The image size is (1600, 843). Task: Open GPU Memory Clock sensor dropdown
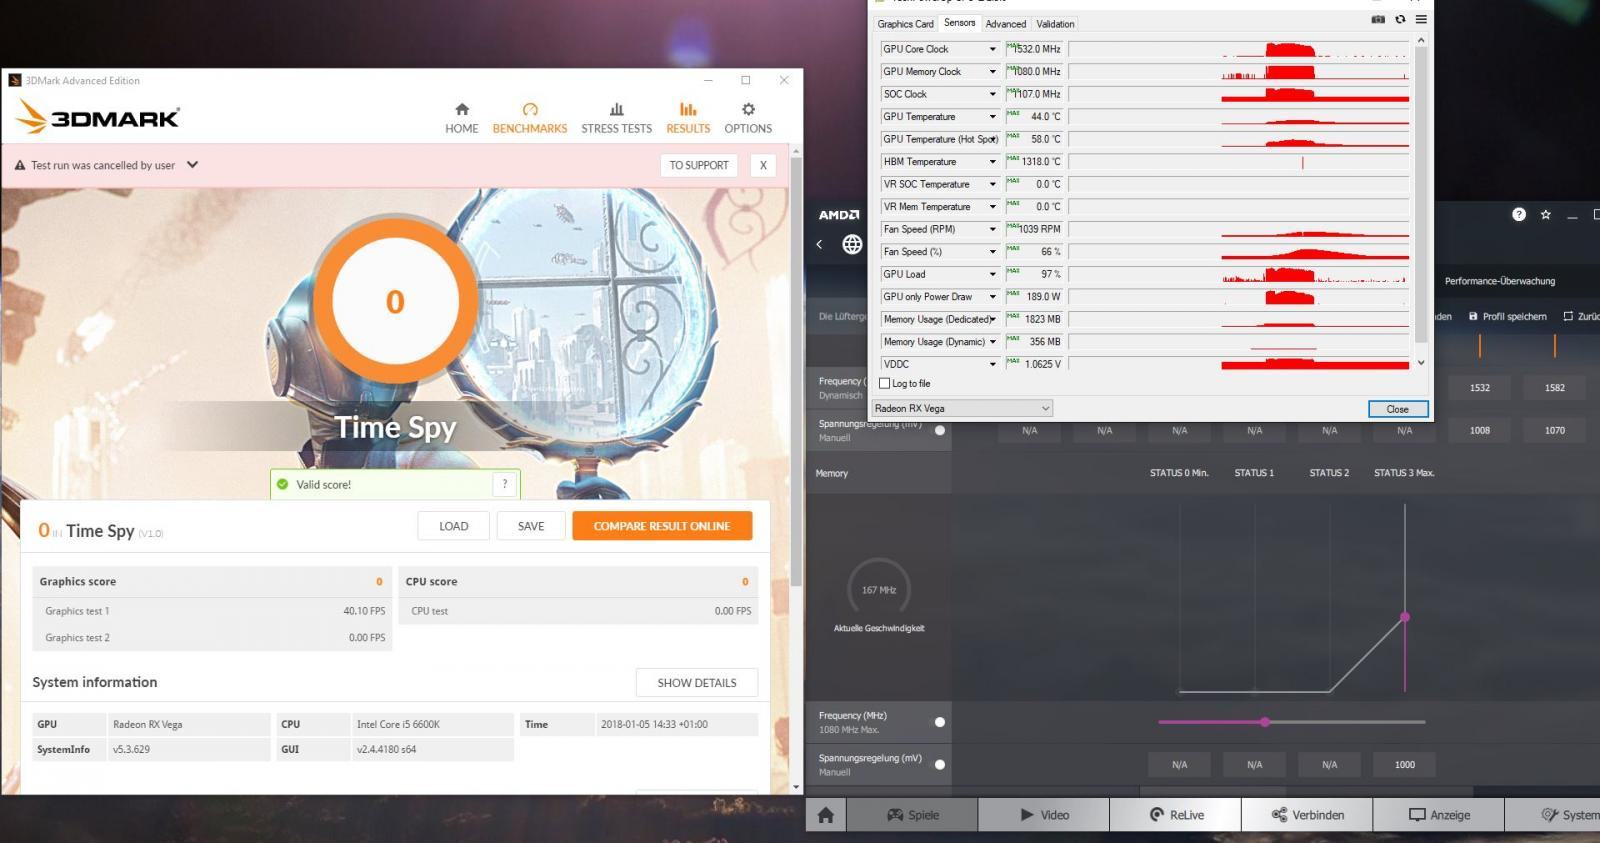coord(993,71)
